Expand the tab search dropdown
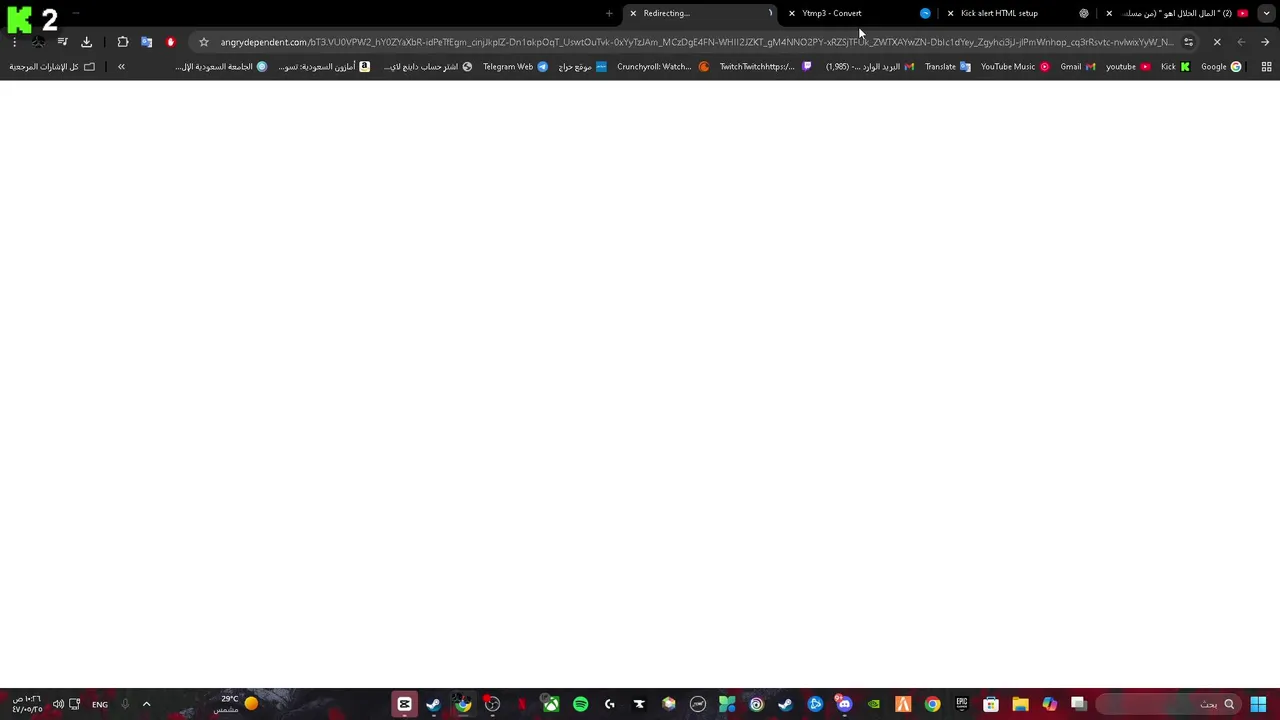This screenshot has height=720, width=1280. pyautogui.click(x=1266, y=13)
